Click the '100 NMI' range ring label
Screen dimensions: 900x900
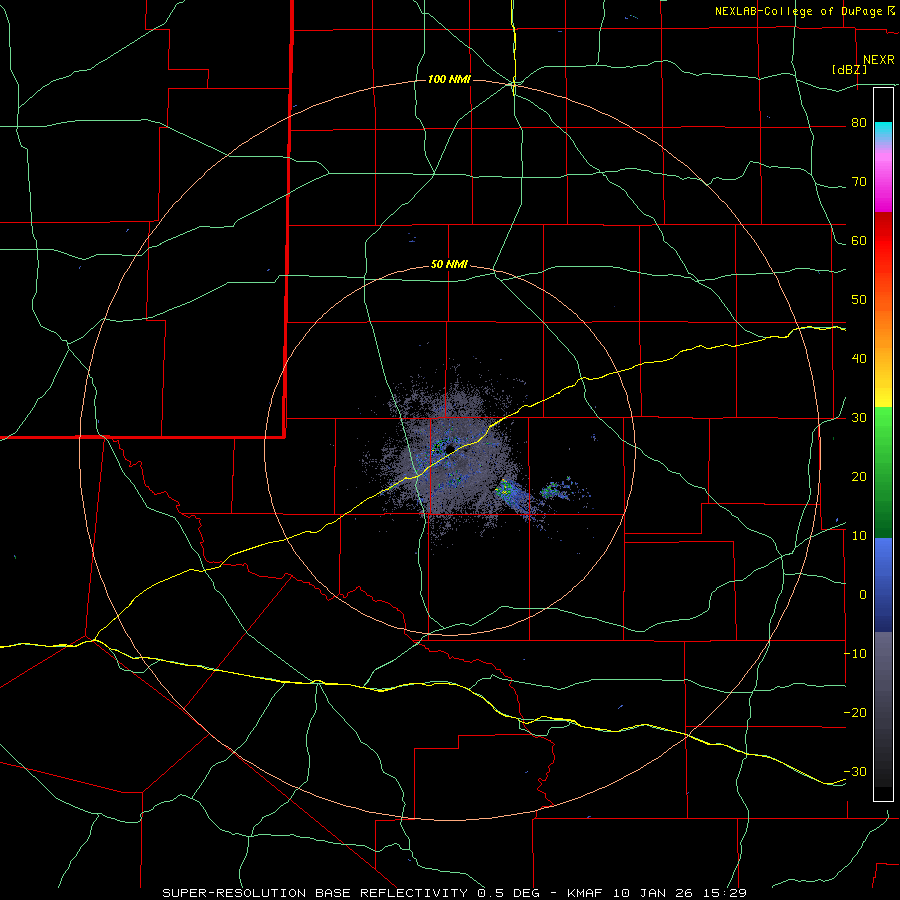click(x=449, y=79)
